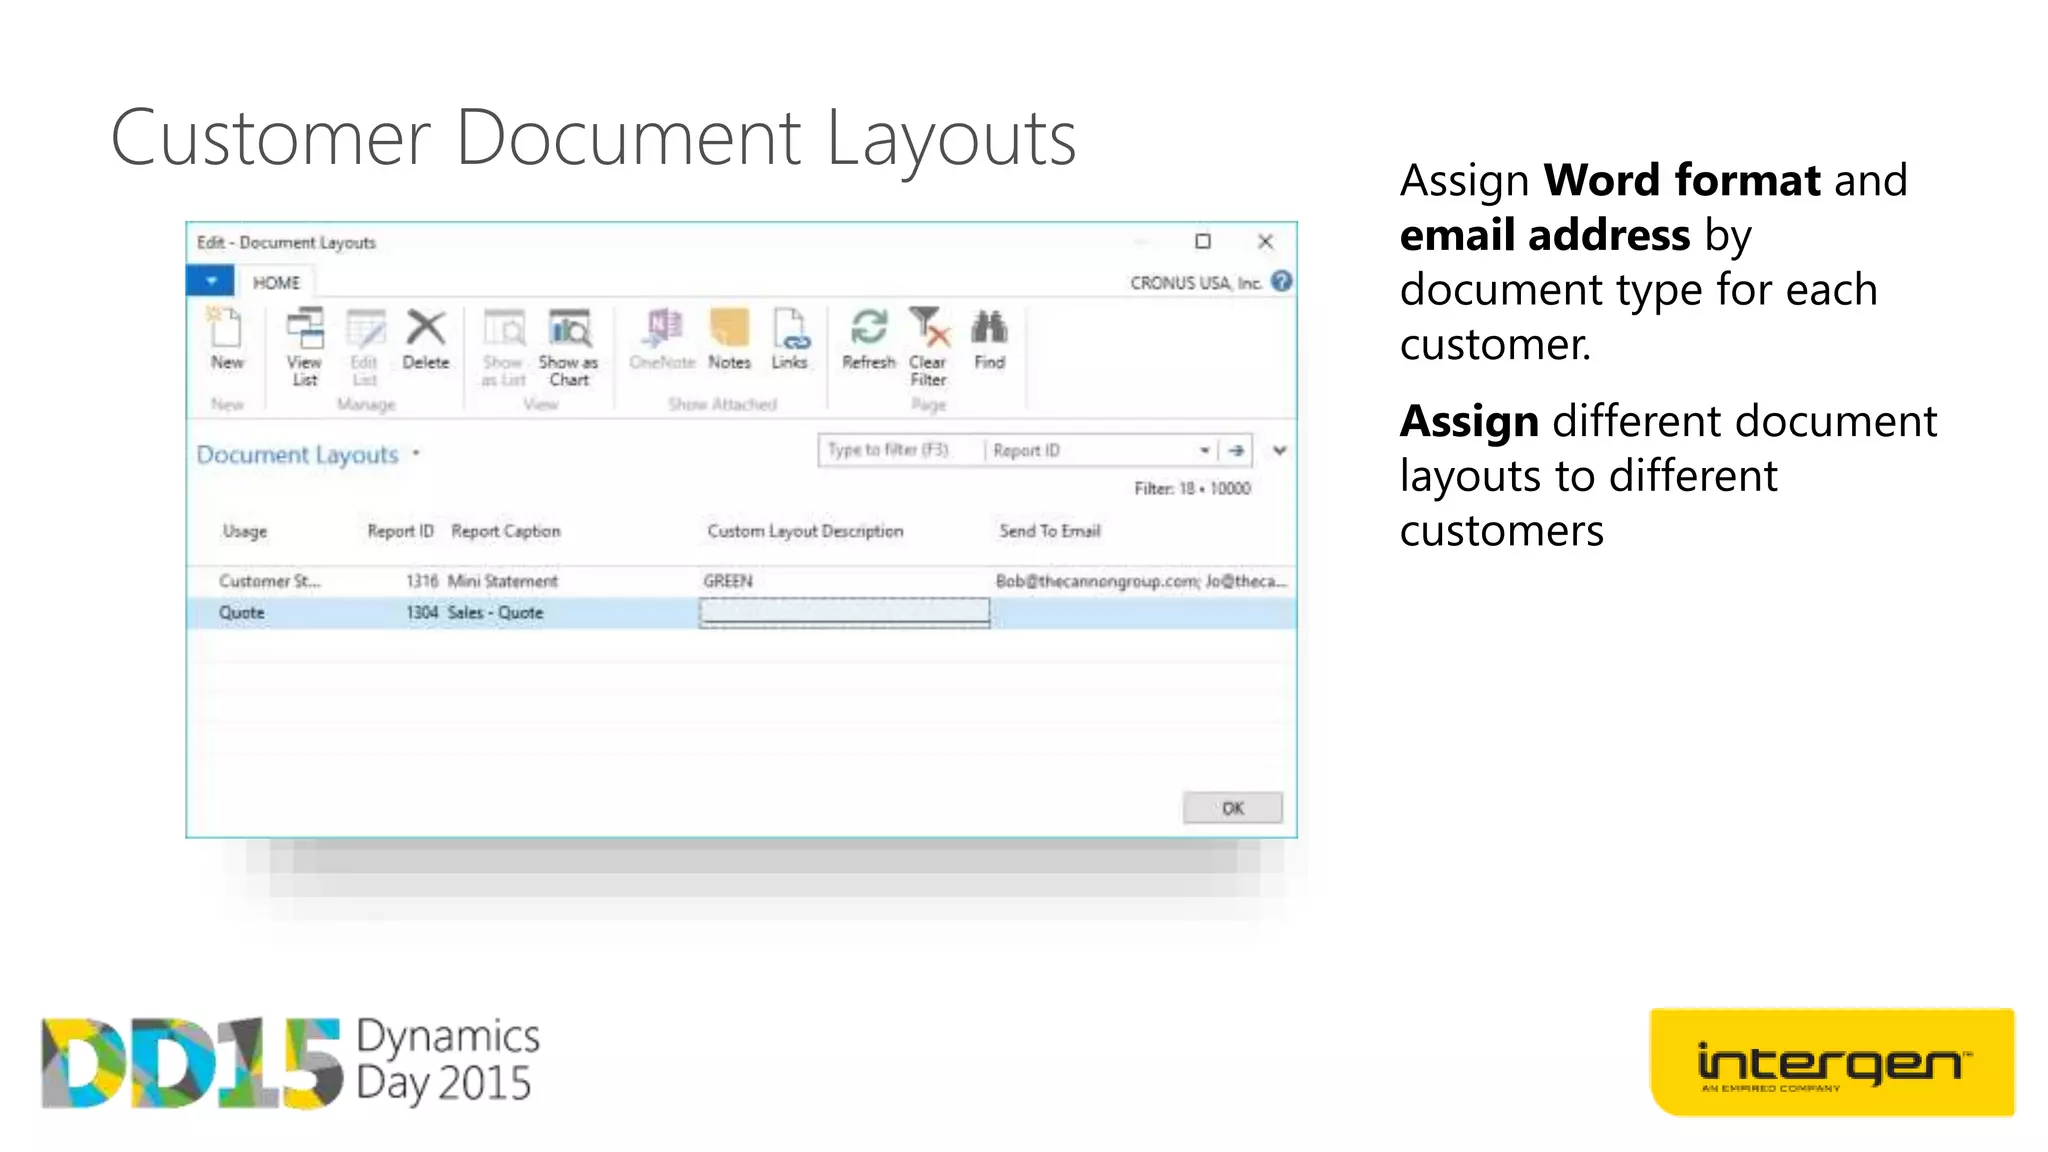
Task: Open Notes in the ribbon
Action: coord(729,340)
